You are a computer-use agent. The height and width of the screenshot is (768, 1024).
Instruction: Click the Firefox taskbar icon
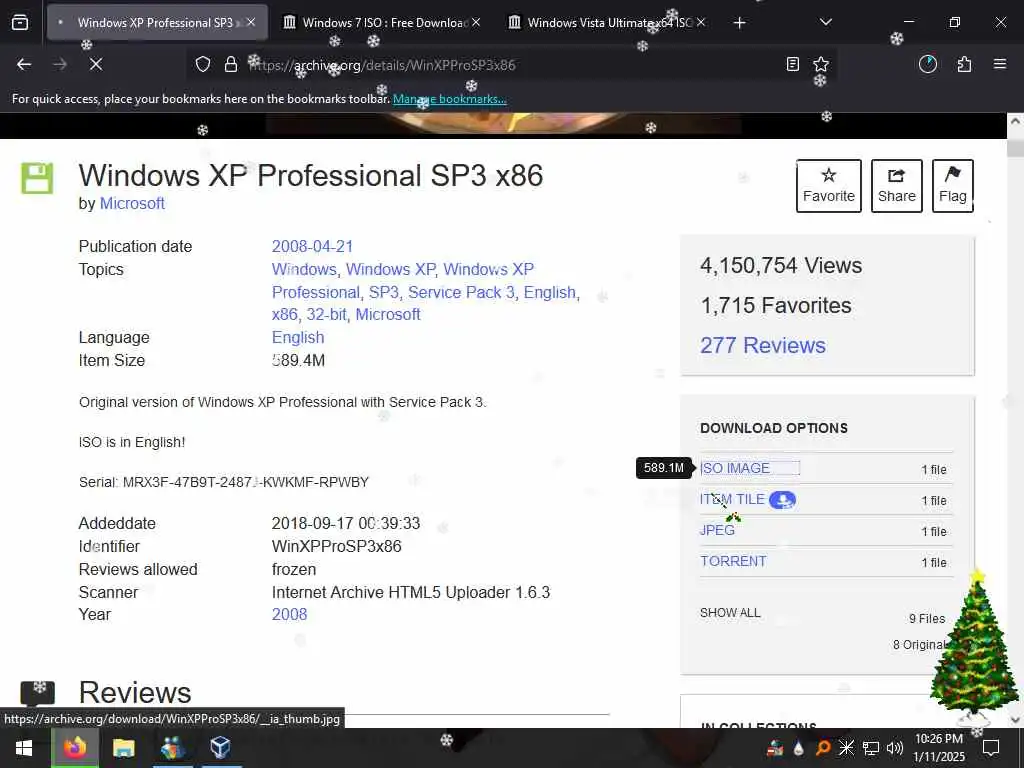pos(74,748)
